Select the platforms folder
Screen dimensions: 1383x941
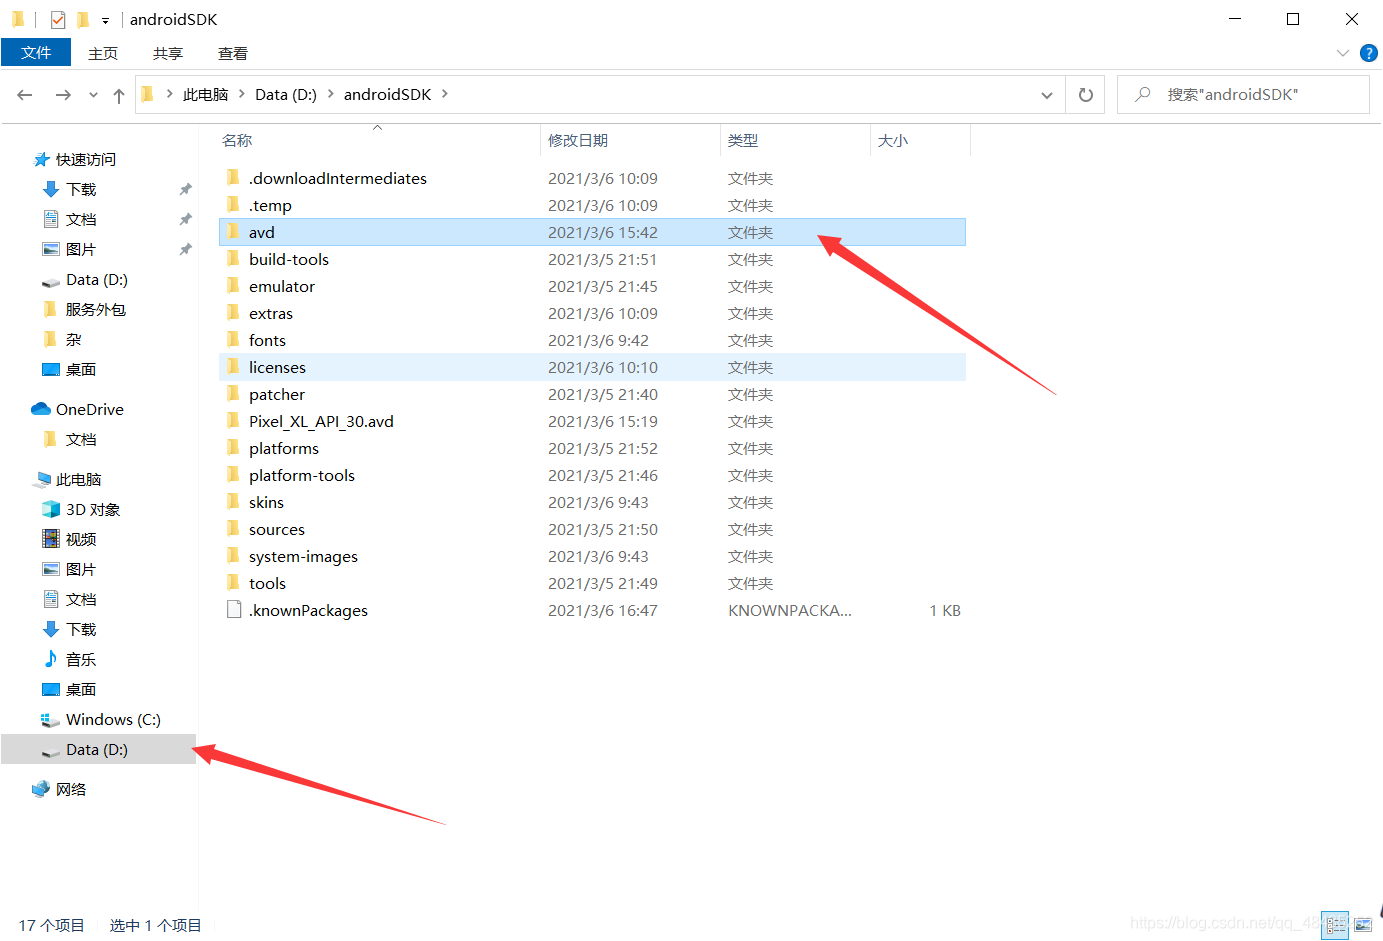point(592,448)
